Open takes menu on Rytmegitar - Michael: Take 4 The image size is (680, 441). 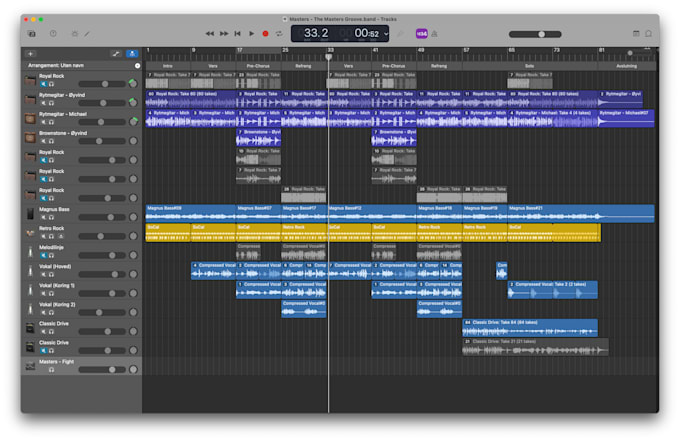(512, 113)
